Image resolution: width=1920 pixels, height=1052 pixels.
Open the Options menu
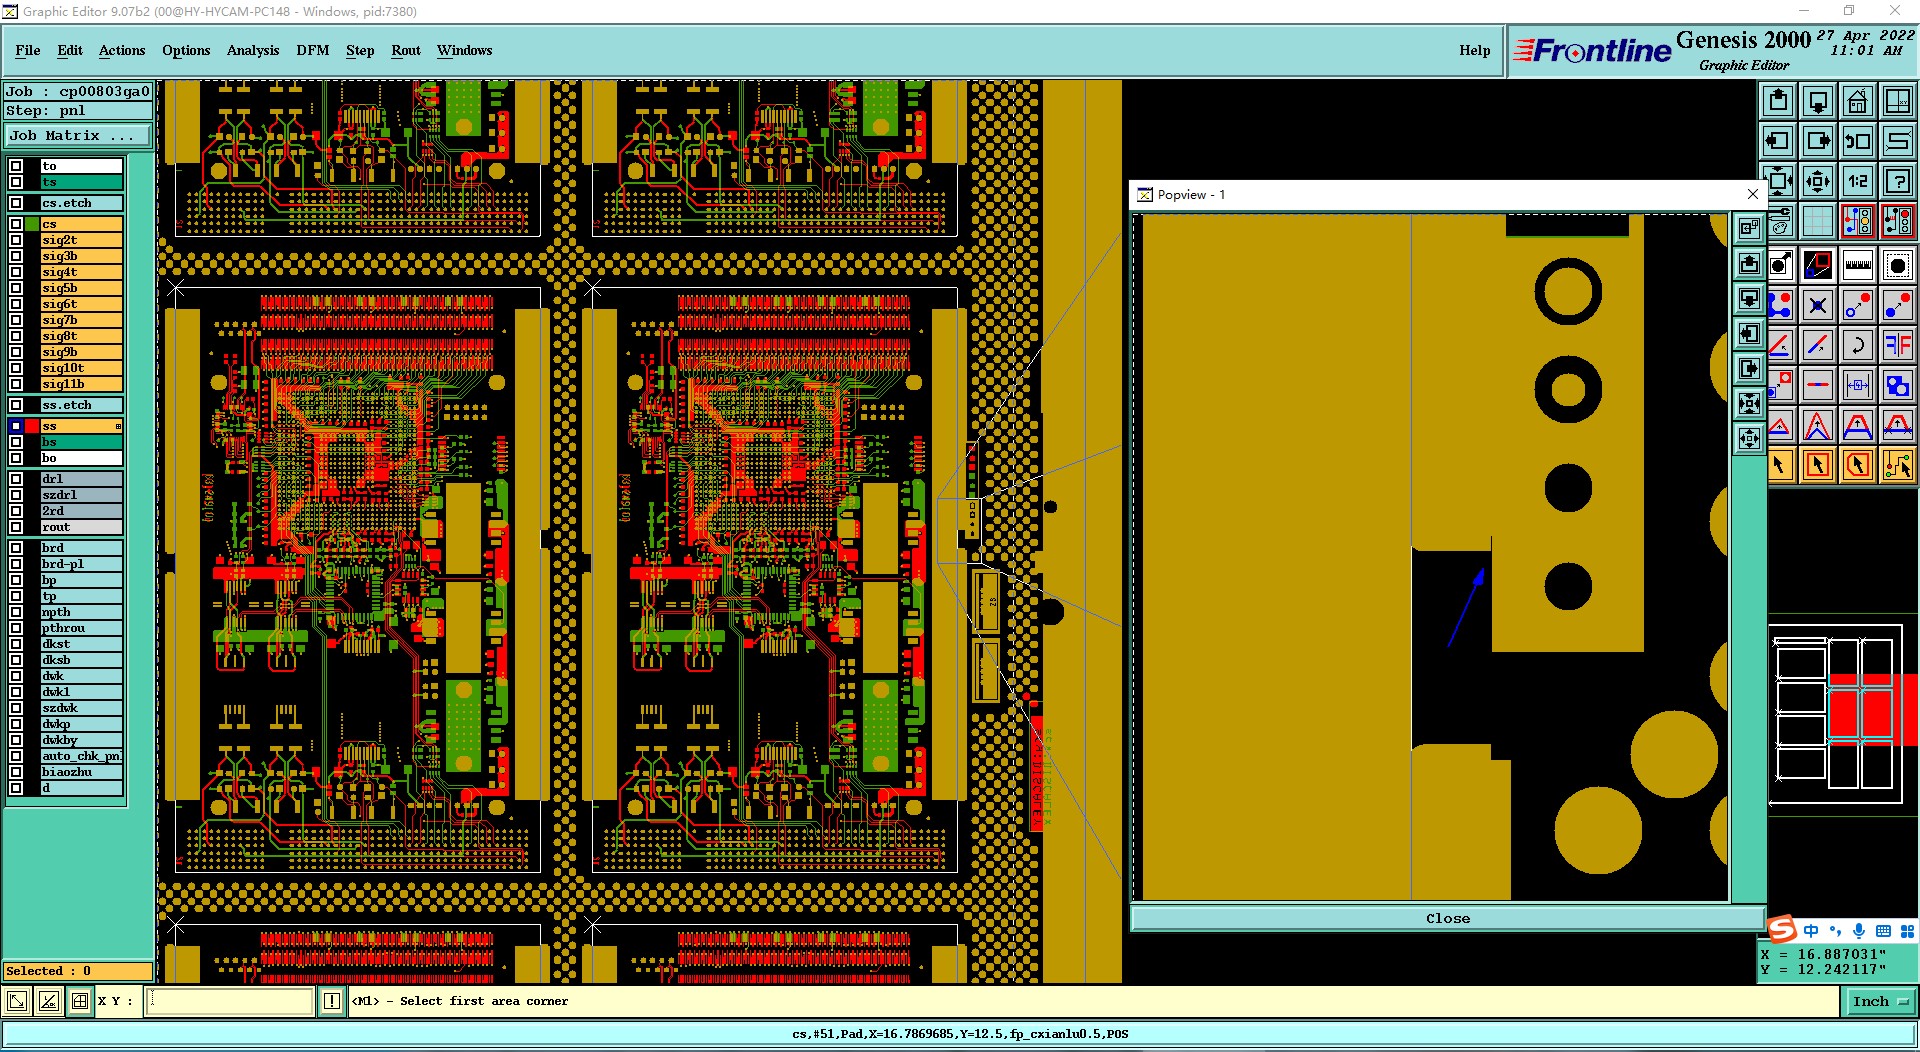click(186, 50)
